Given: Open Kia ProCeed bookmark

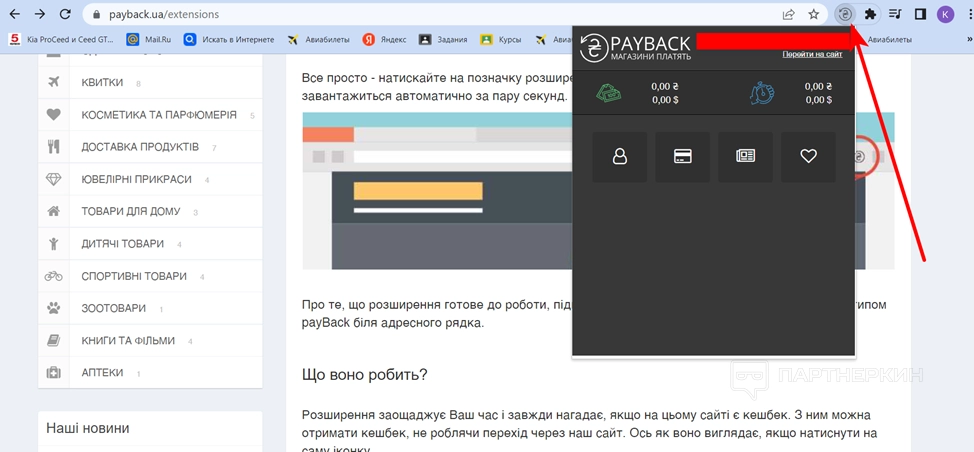Looking at the screenshot, I should [x=61, y=39].
